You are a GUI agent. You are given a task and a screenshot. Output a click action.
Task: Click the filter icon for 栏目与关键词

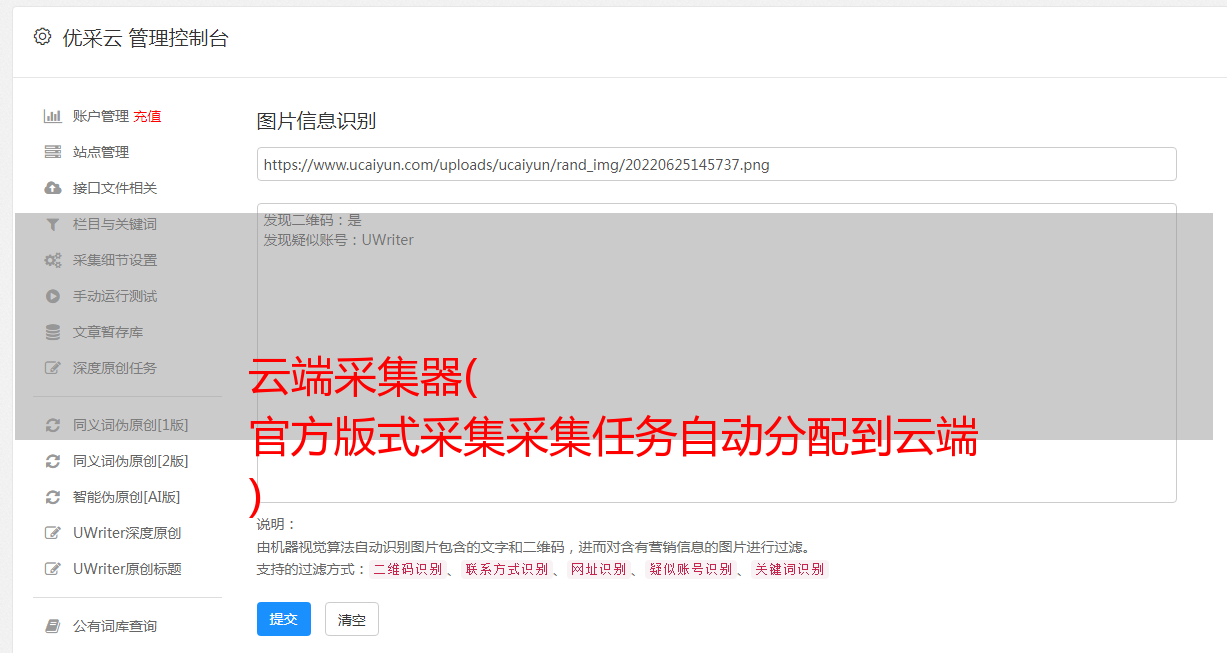53,224
